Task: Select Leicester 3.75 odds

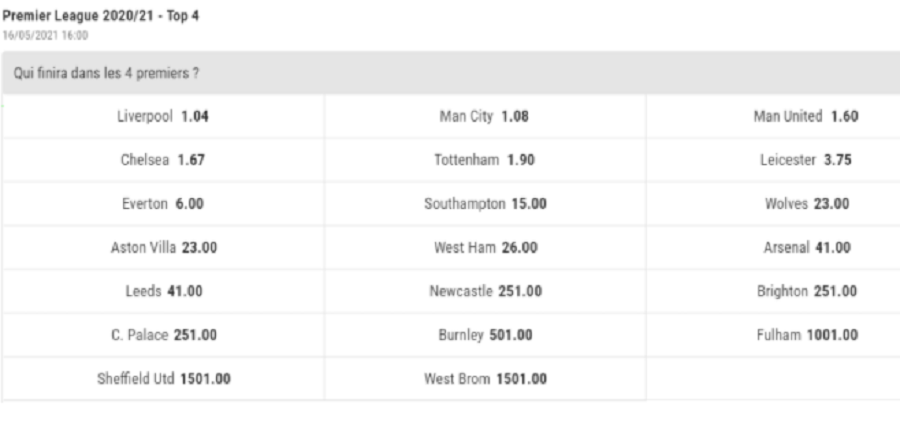Action: click(x=806, y=159)
